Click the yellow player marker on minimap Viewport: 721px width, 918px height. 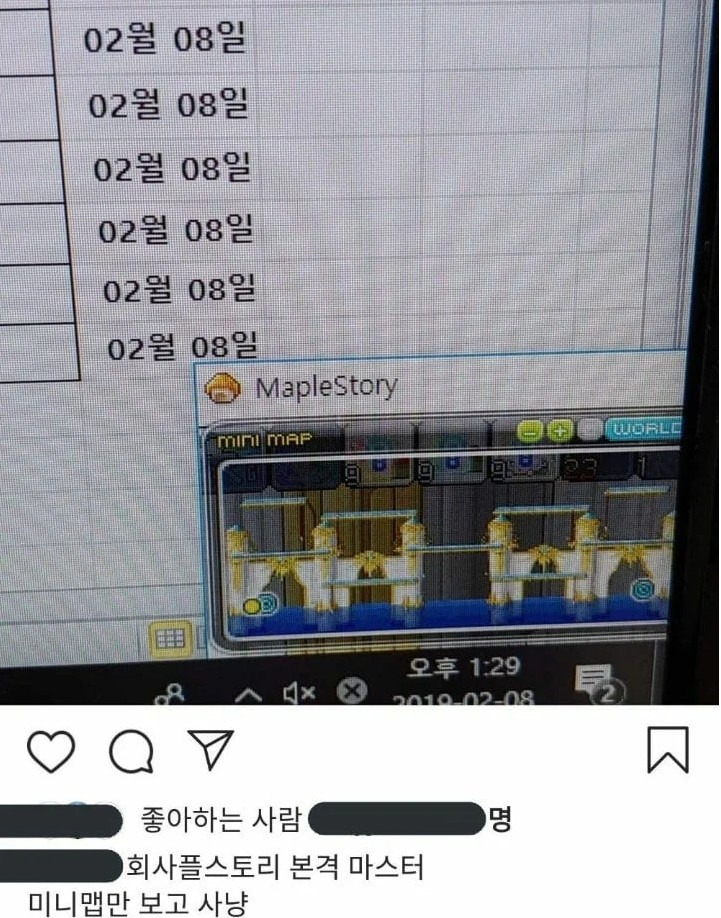click(x=252, y=606)
